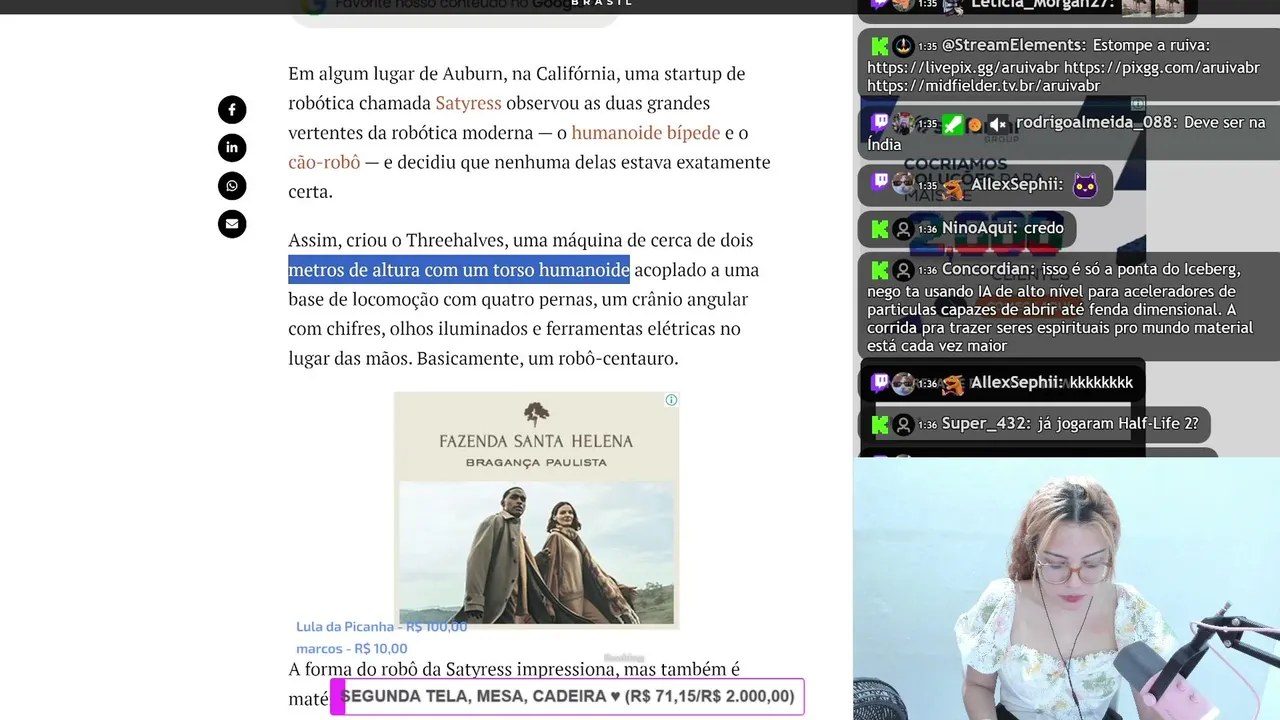1280x720 pixels.
Task: Share the article on Facebook
Action: [232, 110]
